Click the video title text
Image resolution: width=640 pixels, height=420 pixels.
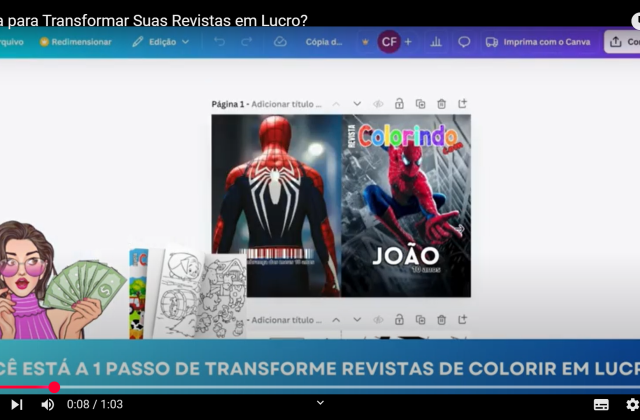point(154,20)
